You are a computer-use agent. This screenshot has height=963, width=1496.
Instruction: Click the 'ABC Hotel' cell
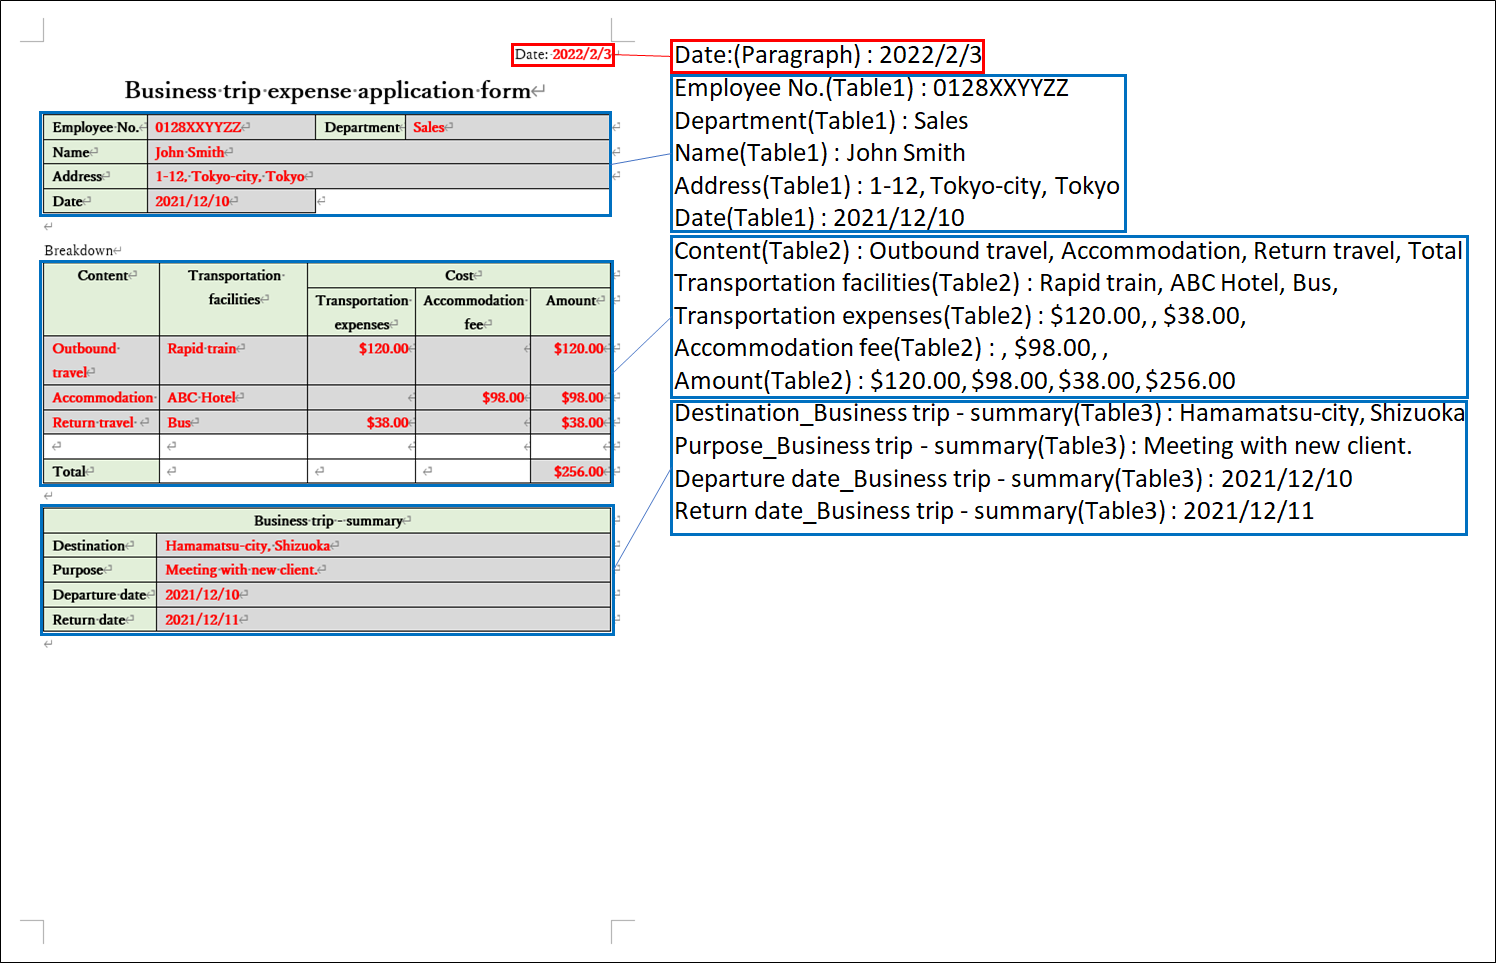coord(234,397)
